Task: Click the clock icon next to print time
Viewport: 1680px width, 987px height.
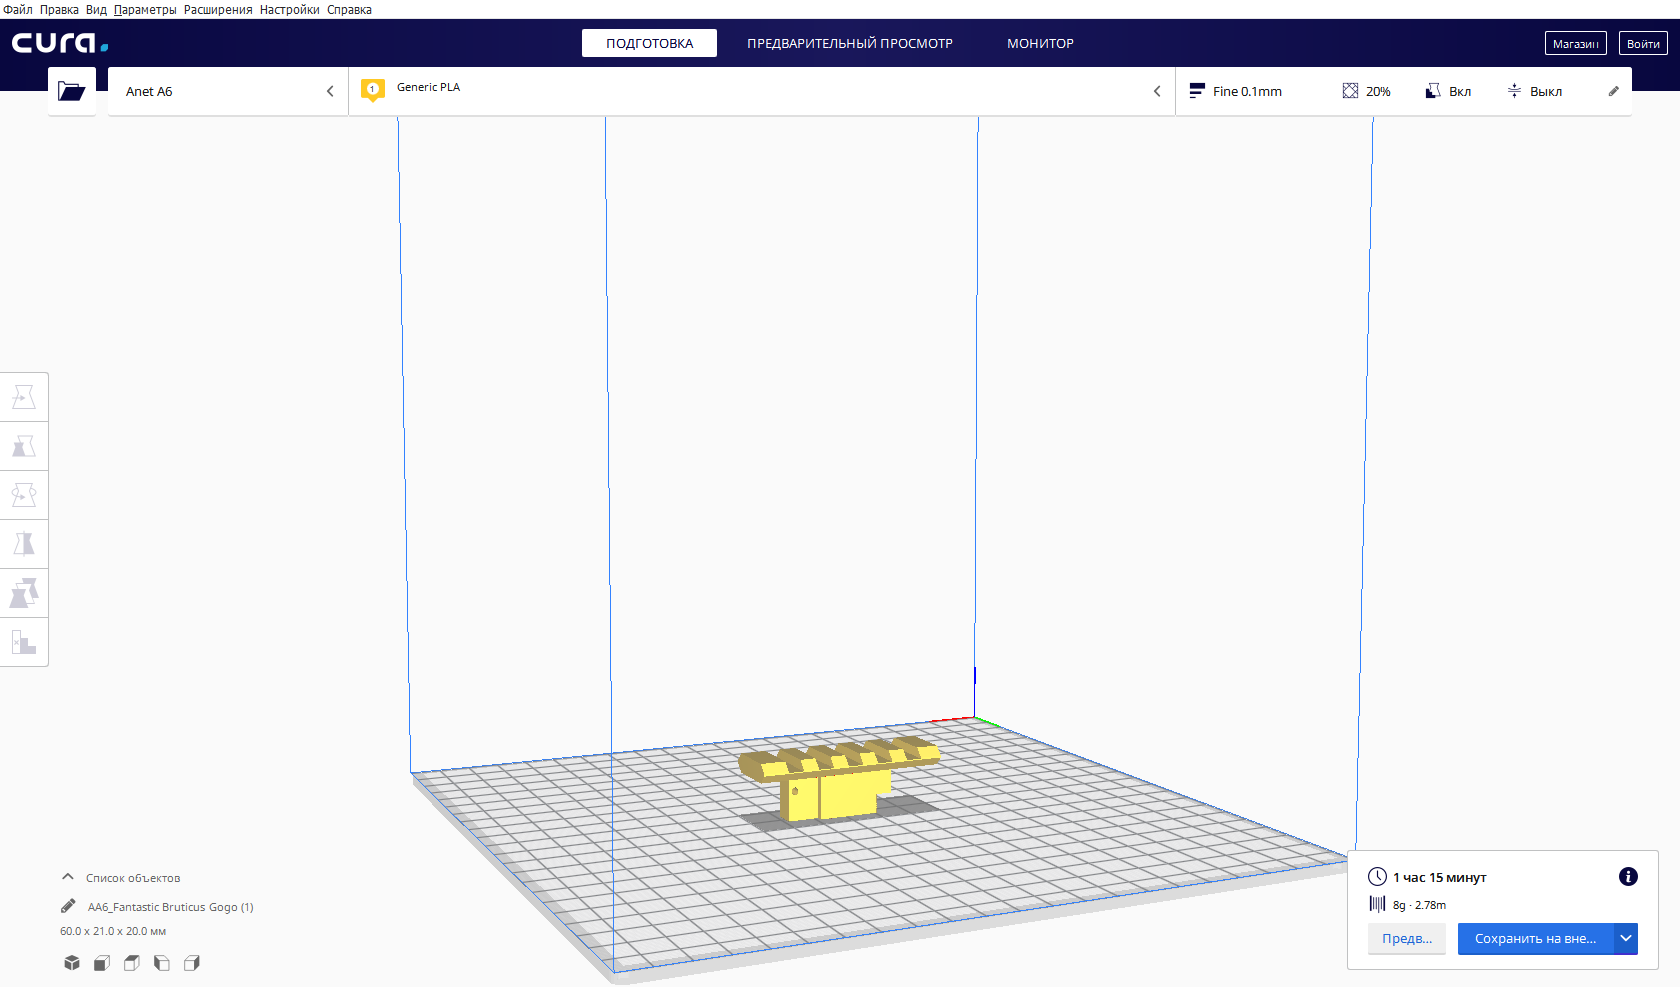Action: 1377,877
